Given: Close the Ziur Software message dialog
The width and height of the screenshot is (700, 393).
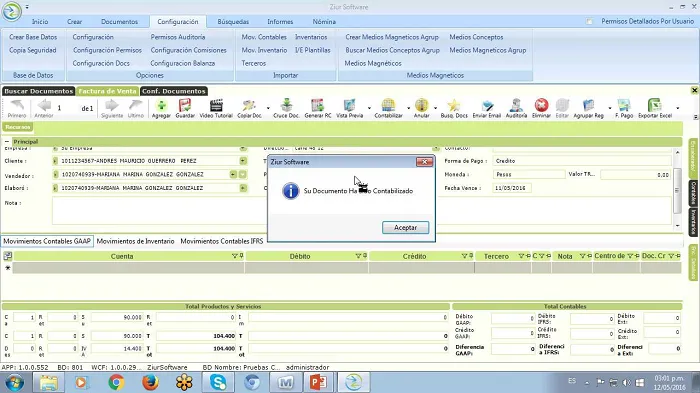Looking at the screenshot, I should click(x=425, y=162).
